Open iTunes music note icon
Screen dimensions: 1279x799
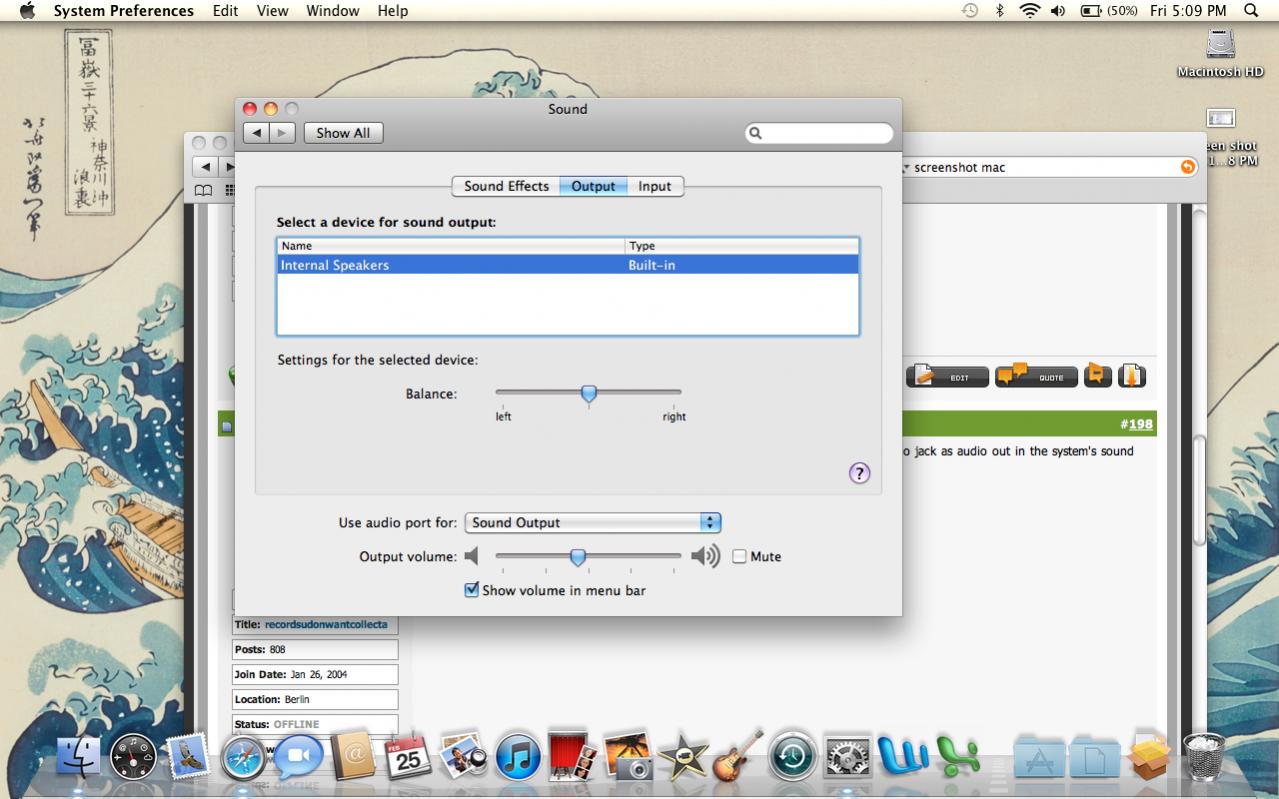pos(518,758)
